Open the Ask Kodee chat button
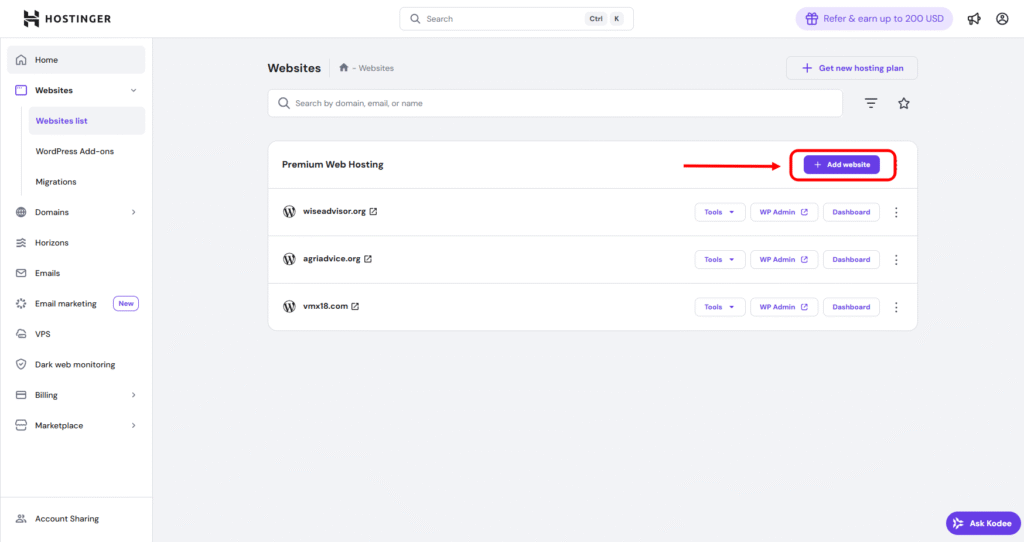This screenshot has height=542, width=1024. point(983,523)
